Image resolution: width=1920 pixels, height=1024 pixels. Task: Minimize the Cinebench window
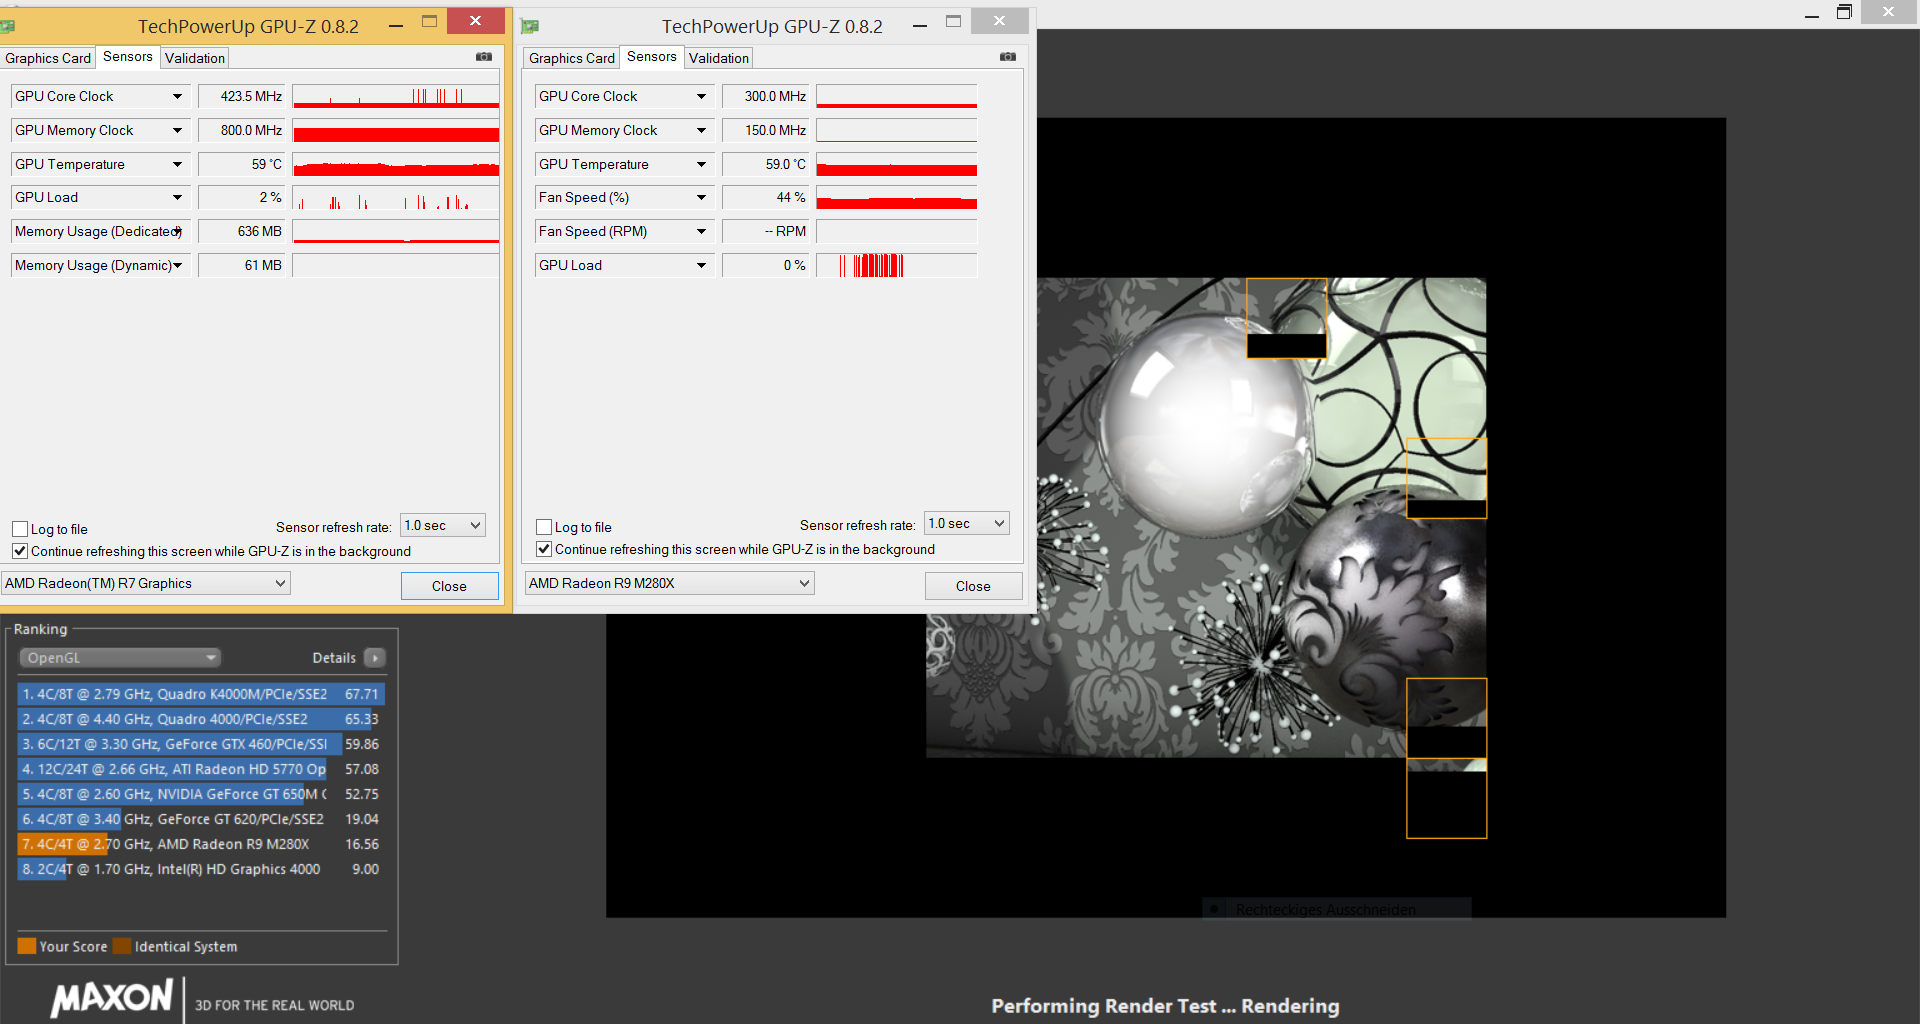pos(1812,14)
